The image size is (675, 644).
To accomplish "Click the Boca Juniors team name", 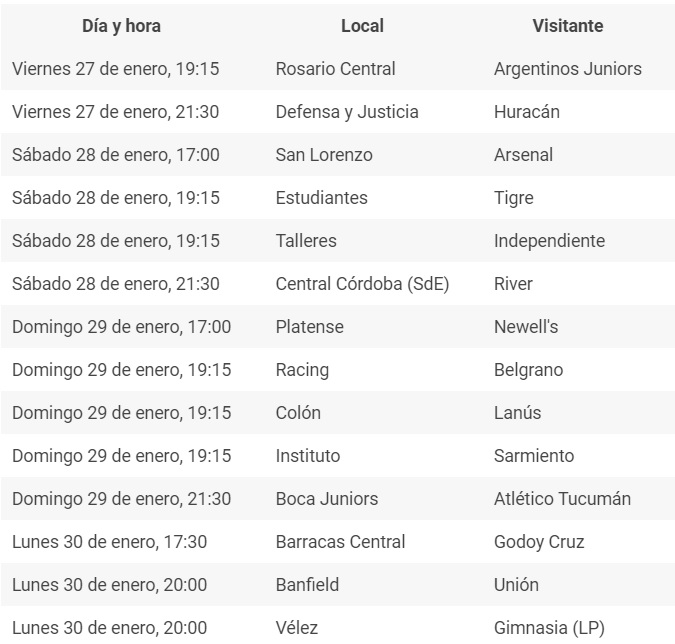I will [327, 499].
